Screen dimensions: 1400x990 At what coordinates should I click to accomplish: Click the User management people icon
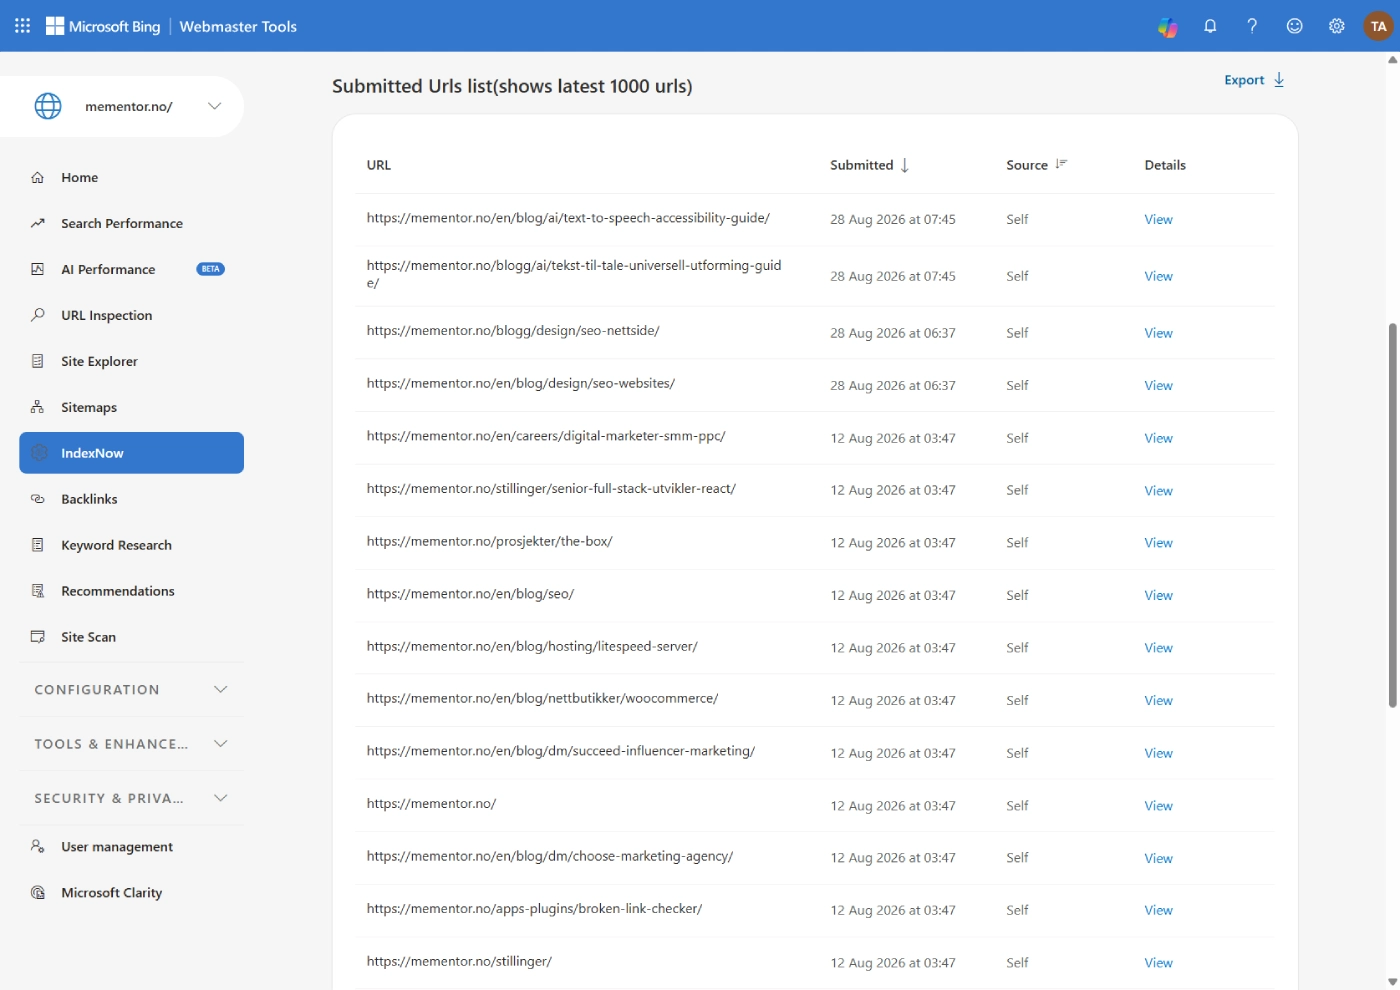(x=38, y=846)
